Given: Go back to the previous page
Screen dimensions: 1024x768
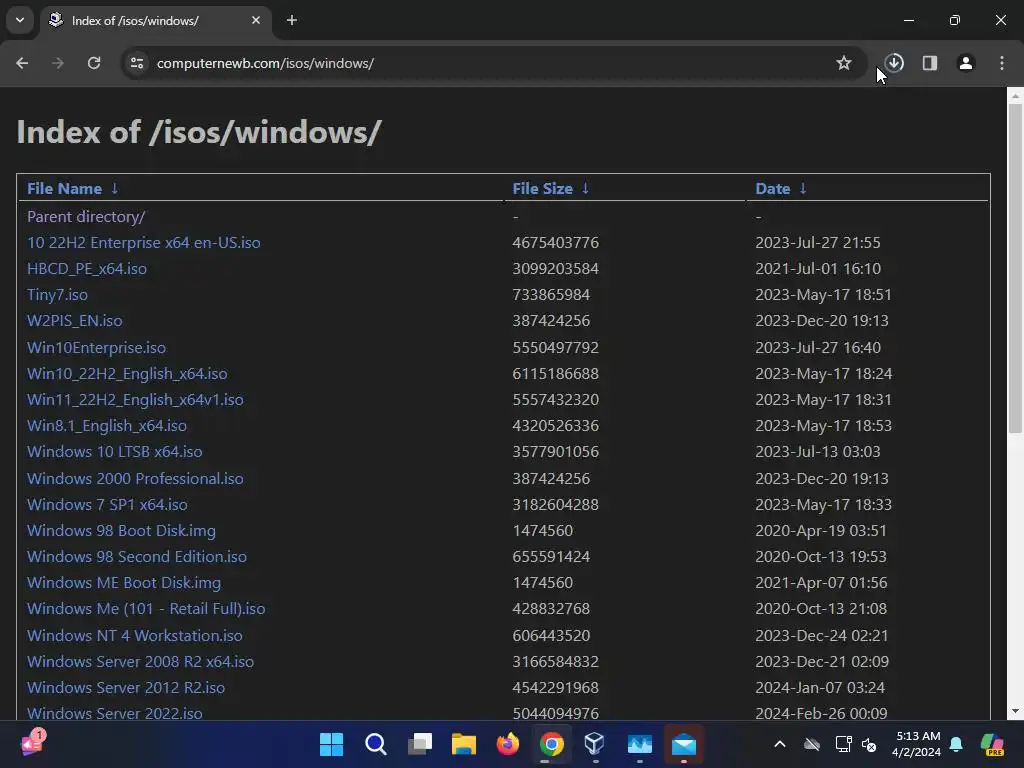Looking at the screenshot, I should [x=22, y=63].
